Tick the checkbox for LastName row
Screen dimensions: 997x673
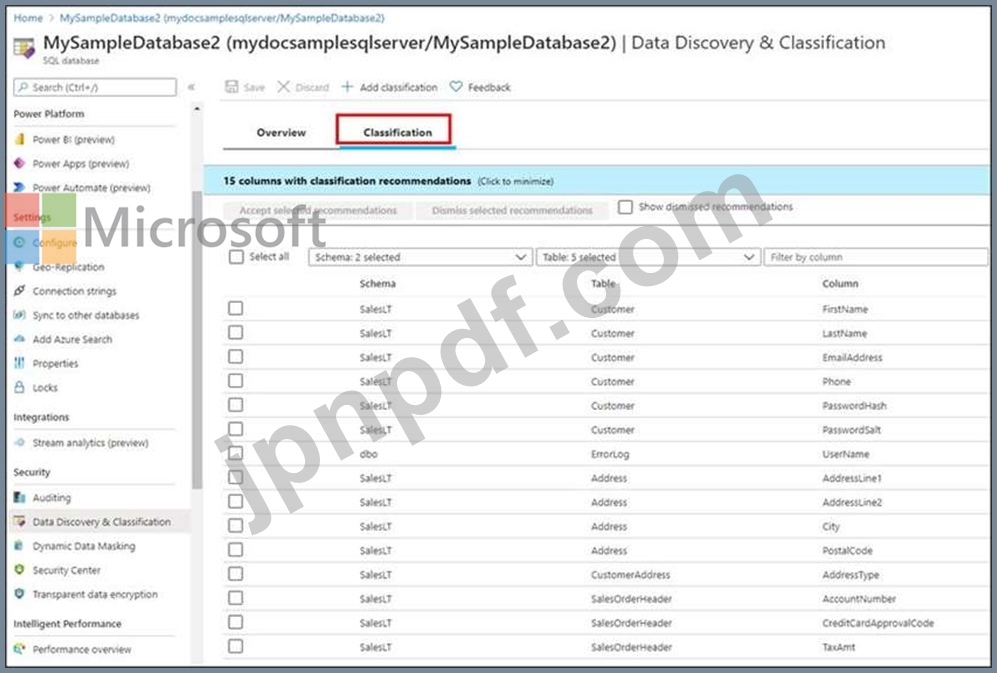236,333
